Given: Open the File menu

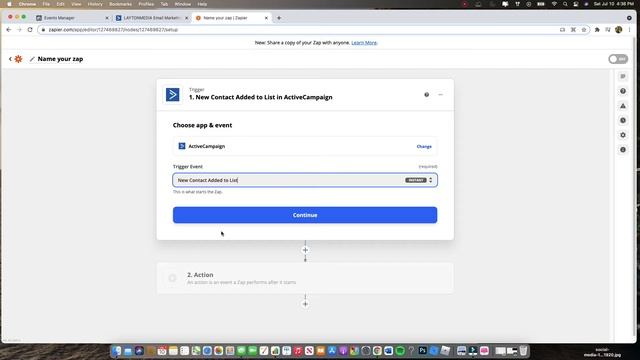Looking at the screenshot, I should 46,4.
